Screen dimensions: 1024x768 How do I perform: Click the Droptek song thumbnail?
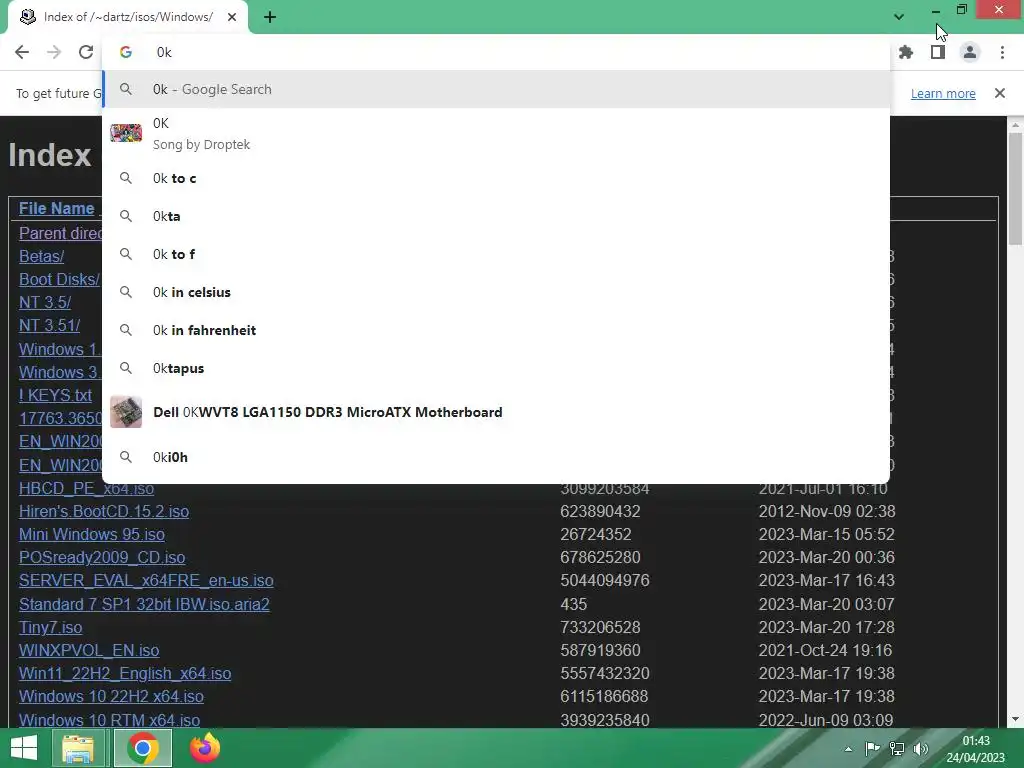[x=126, y=133]
